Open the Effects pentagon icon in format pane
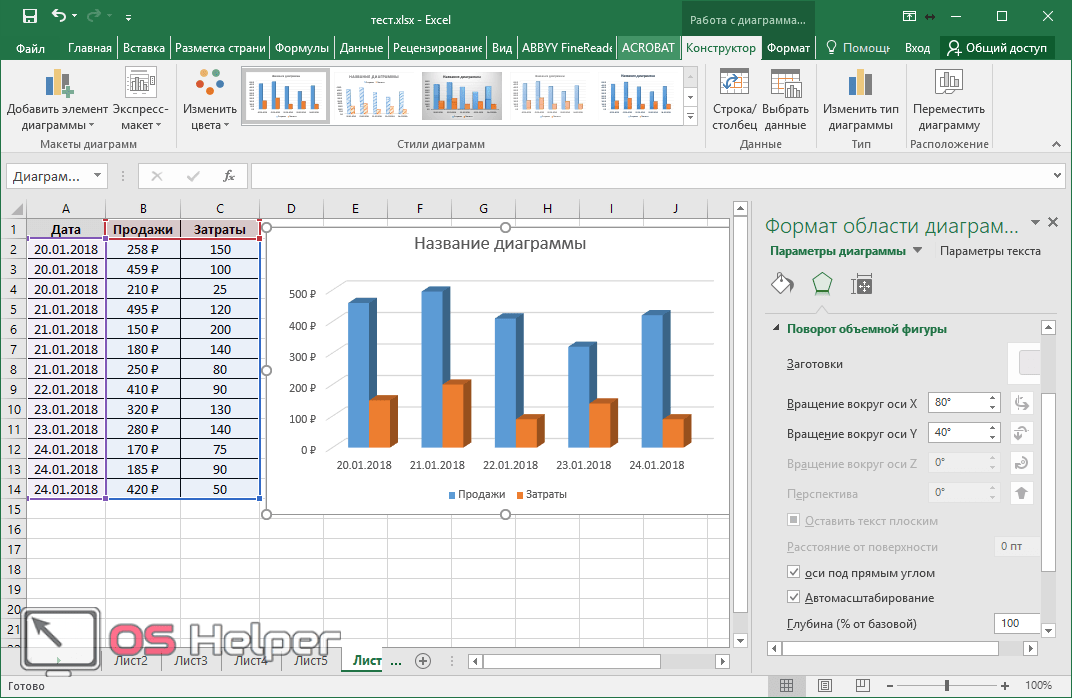 tap(821, 284)
